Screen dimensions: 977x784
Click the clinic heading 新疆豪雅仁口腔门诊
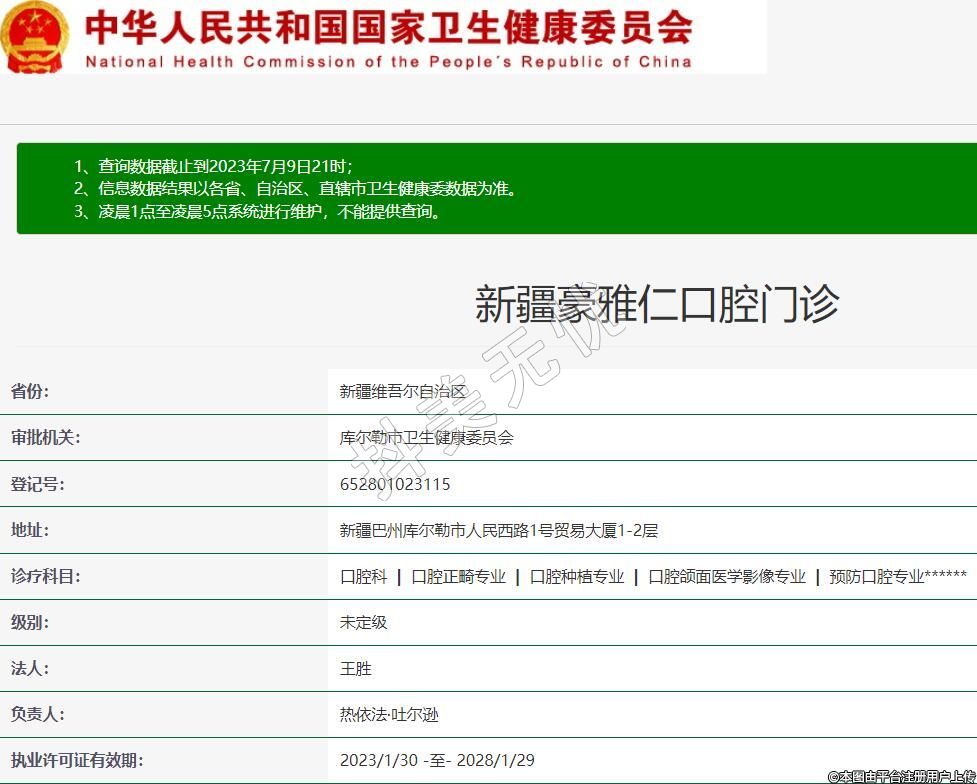[656, 304]
